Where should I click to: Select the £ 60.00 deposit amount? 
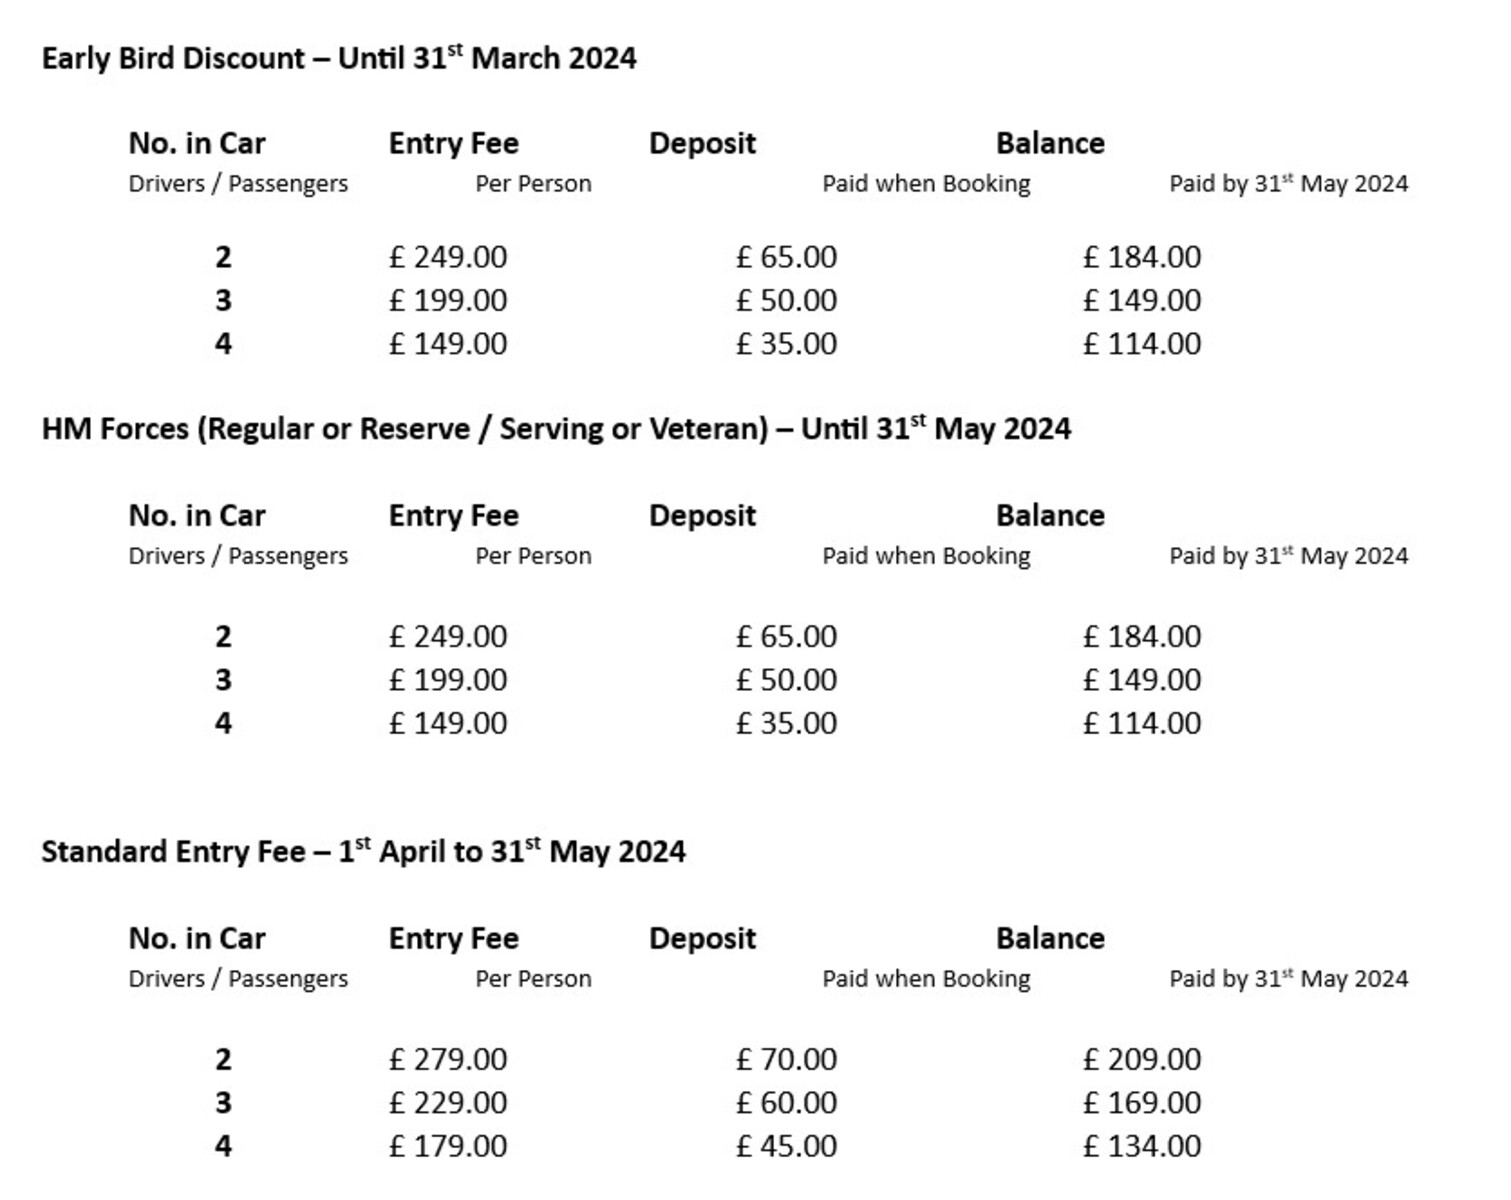[x=786, y=1103]
